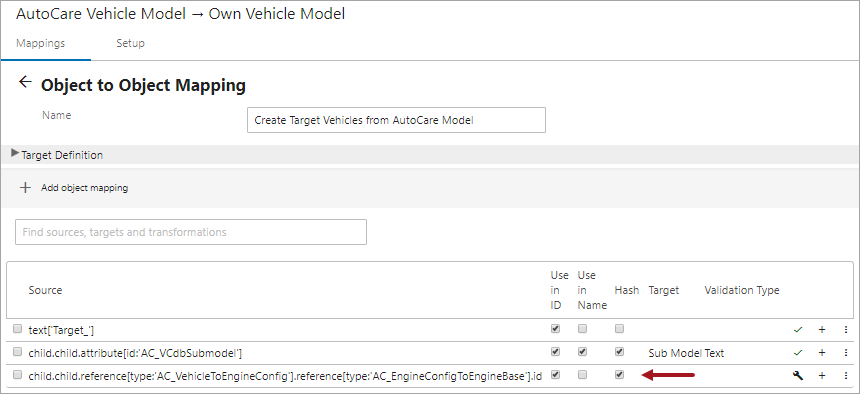Switch to the Setup tab
Screen dimensions: 860x394
[131, 43]
